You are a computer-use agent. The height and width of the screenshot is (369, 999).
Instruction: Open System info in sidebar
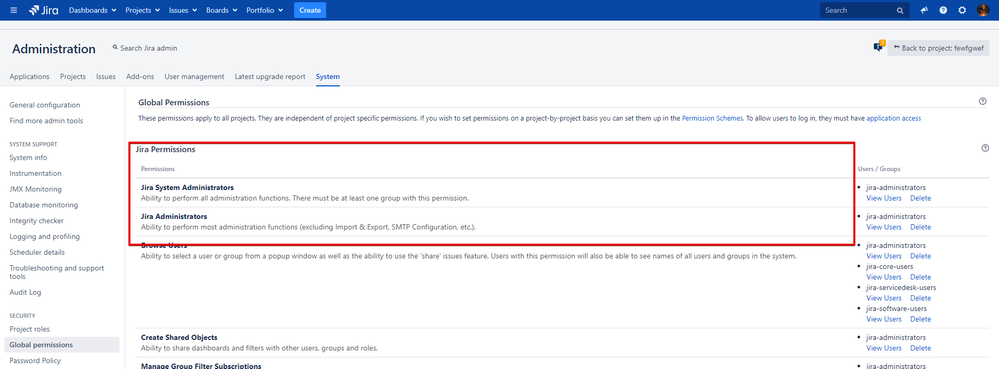(x=28, y=157)
